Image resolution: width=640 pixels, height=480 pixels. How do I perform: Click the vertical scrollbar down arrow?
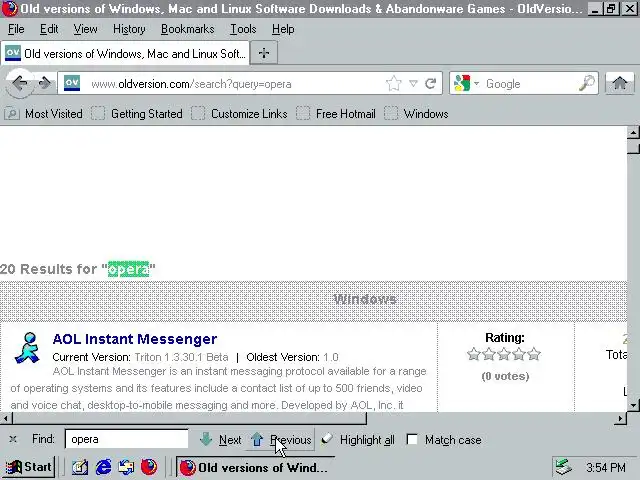(x=633, y=405)
